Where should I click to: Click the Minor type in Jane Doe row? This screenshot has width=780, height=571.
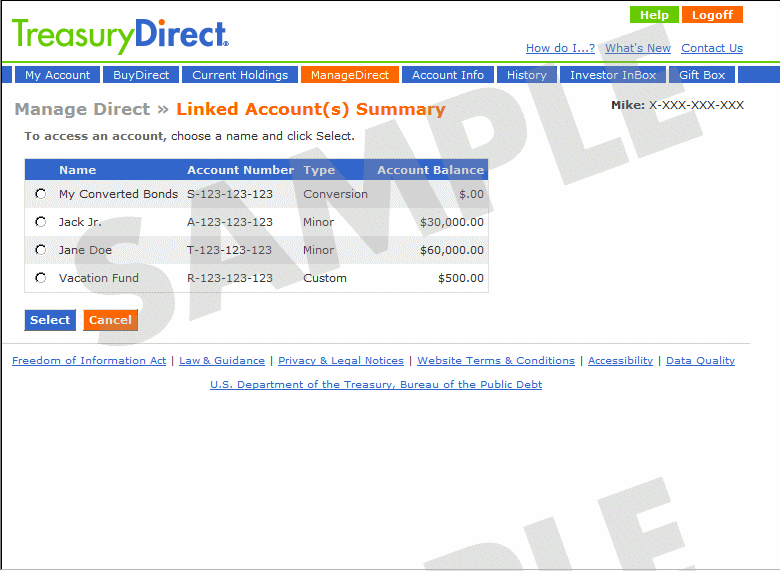tap(318, 250)
